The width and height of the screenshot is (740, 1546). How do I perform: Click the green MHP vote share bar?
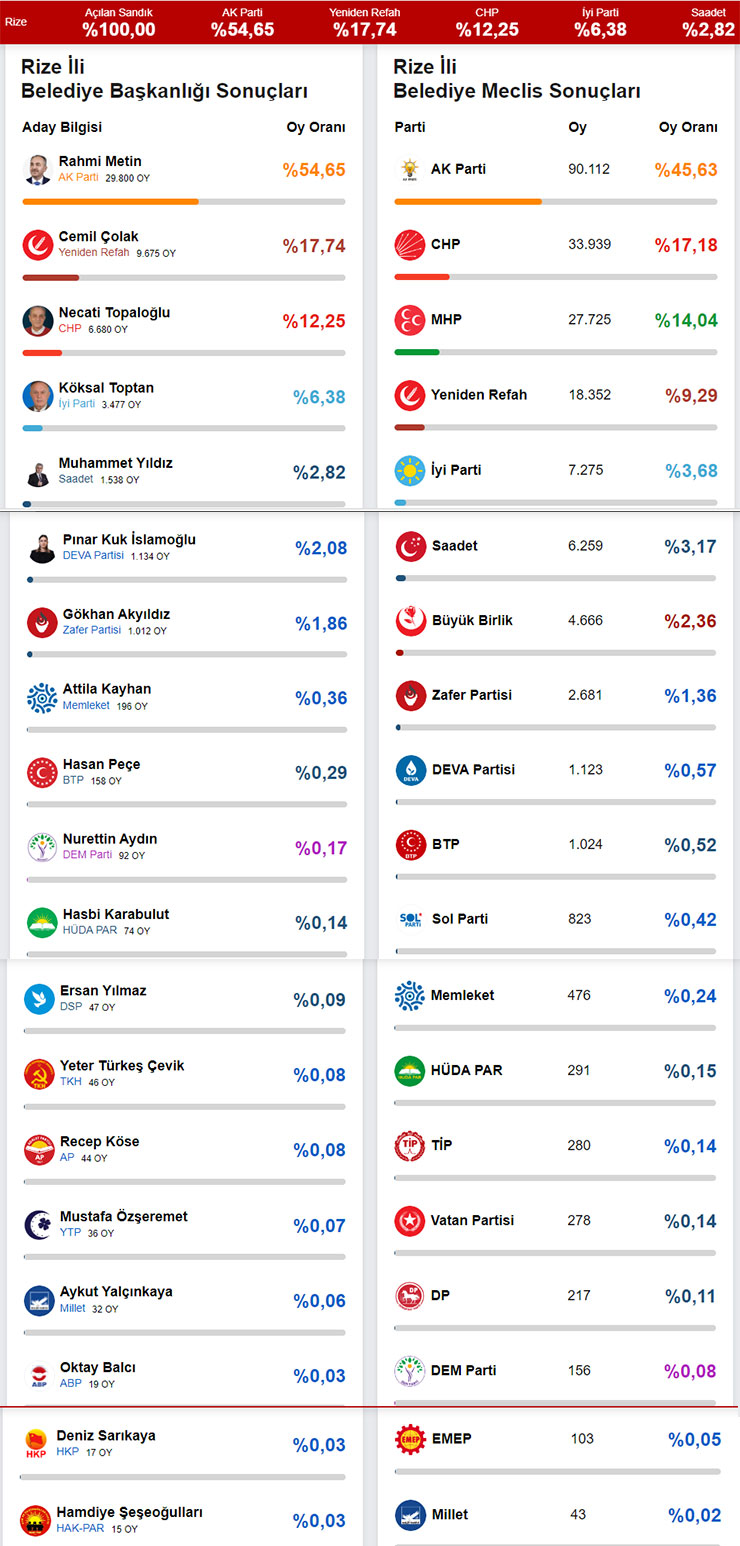(417, 352)
